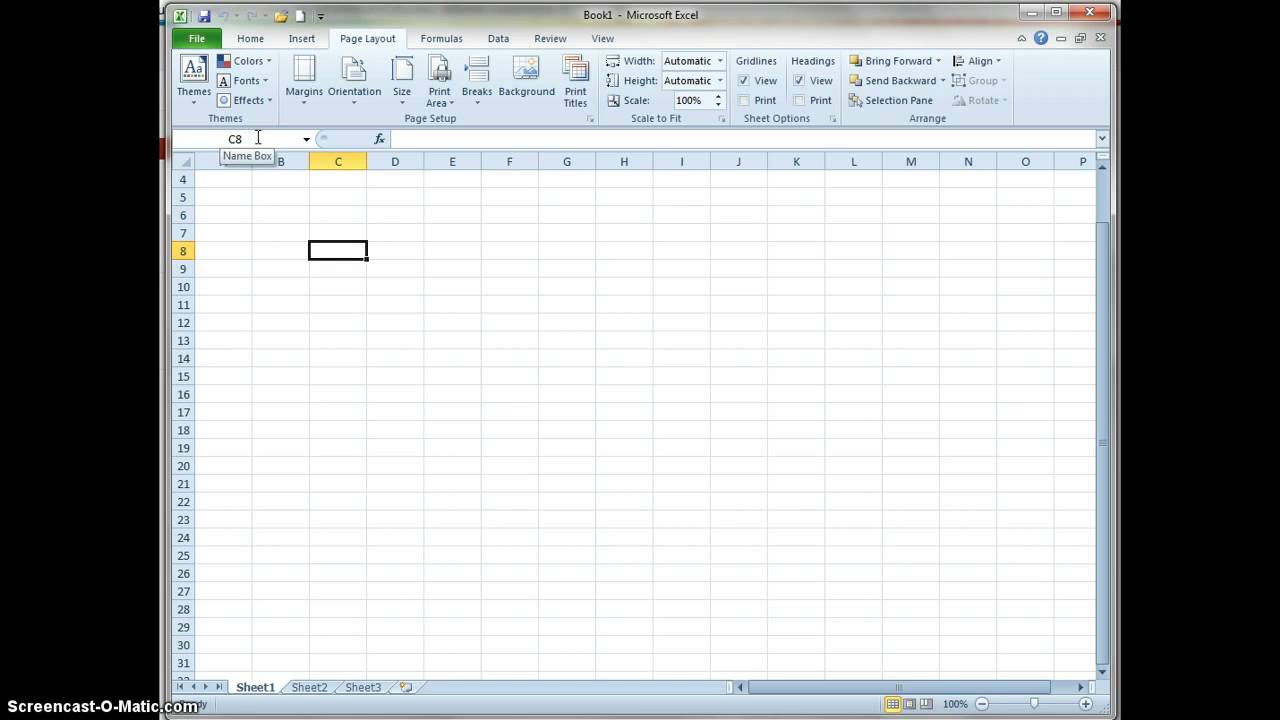Expand the Width Automatic dropdown
Screen dimensions: 1280x720
pos(719,61)
